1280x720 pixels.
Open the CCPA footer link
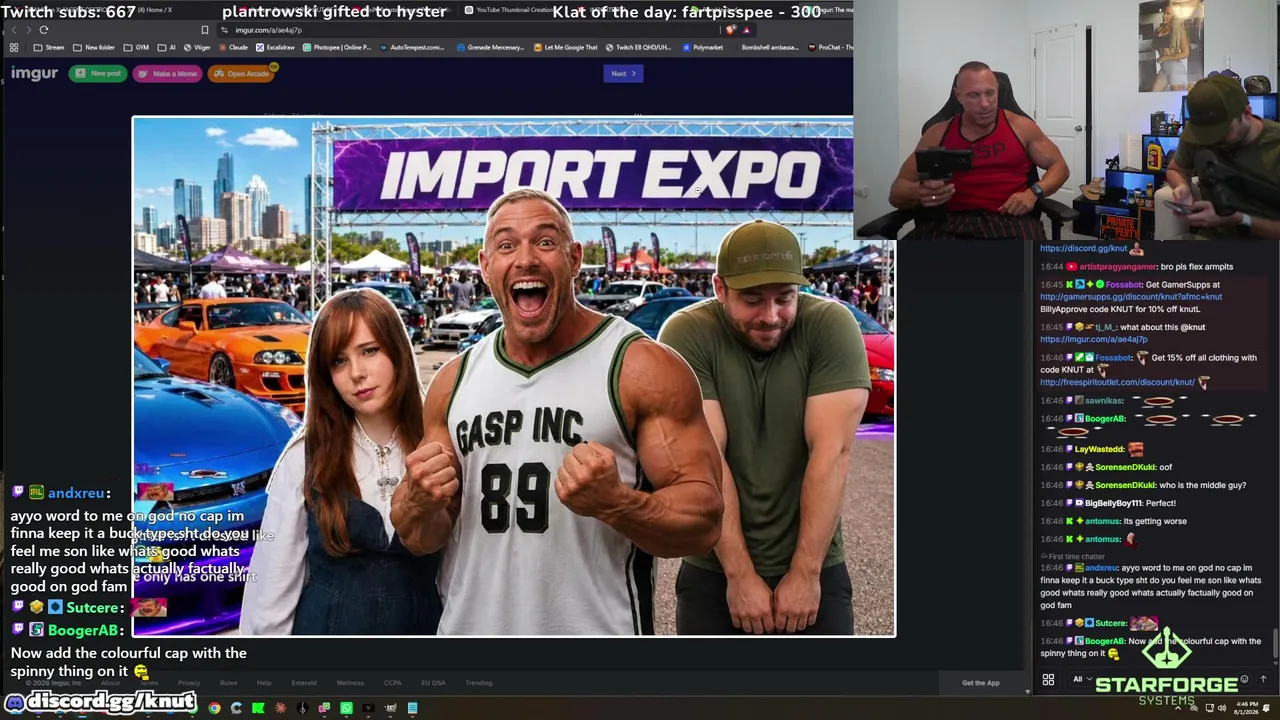[392, 683]
